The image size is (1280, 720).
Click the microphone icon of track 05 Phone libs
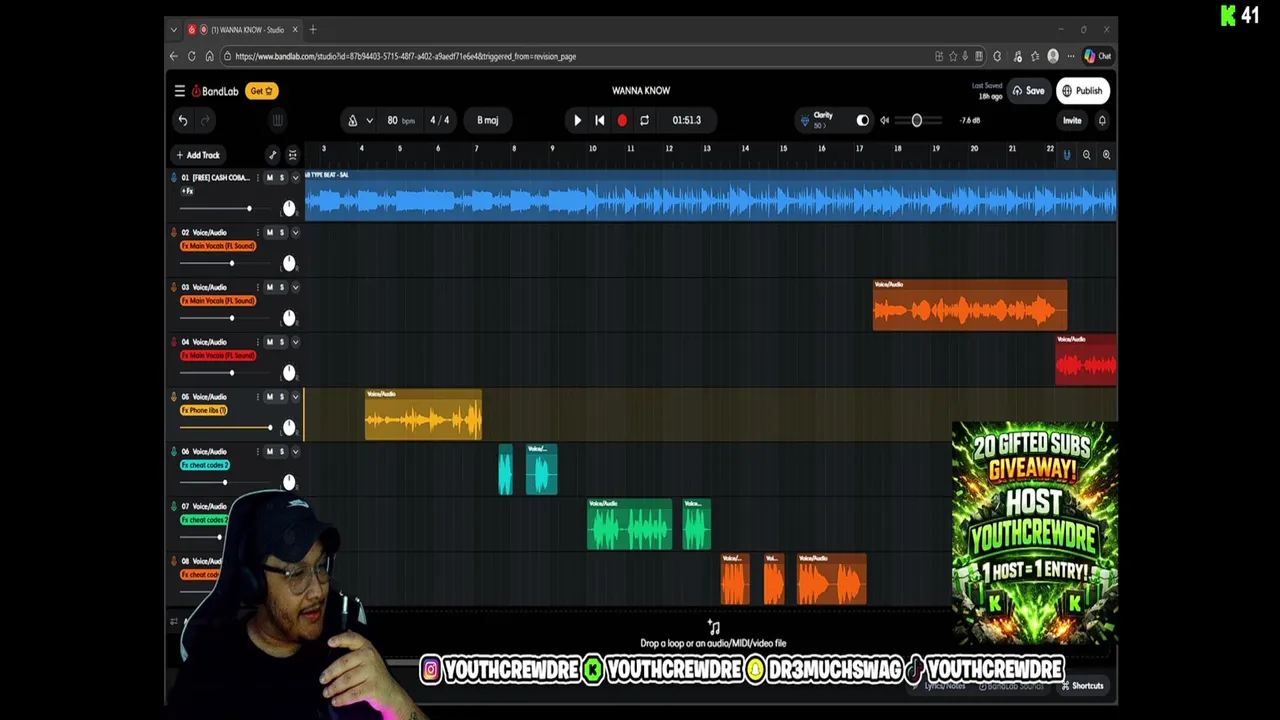click(174, 397)
